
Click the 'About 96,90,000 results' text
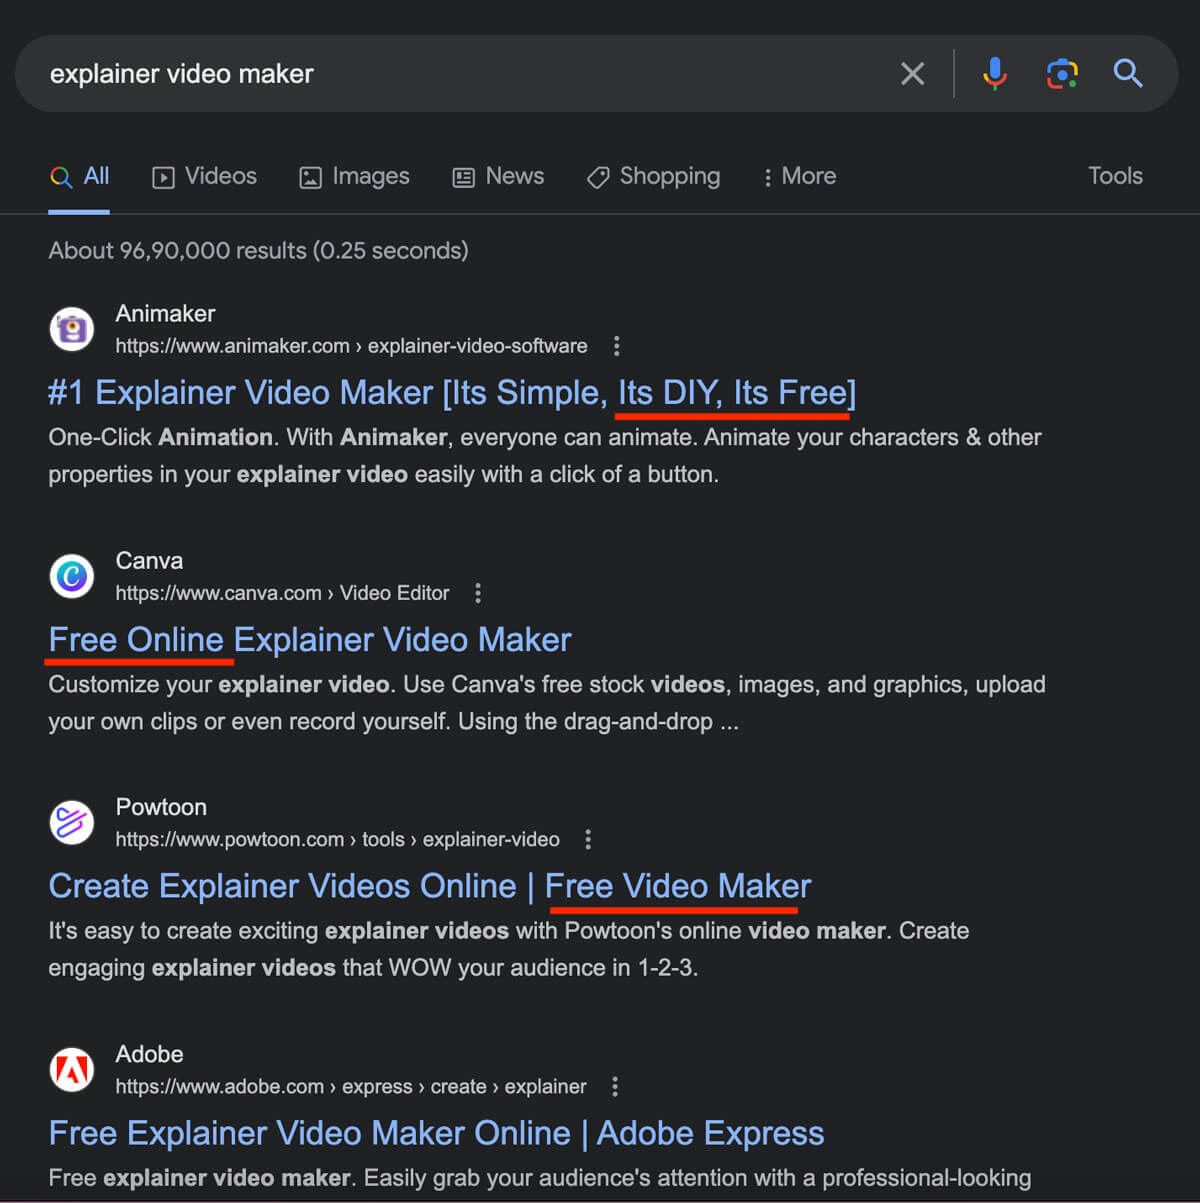tap(258, 250)
